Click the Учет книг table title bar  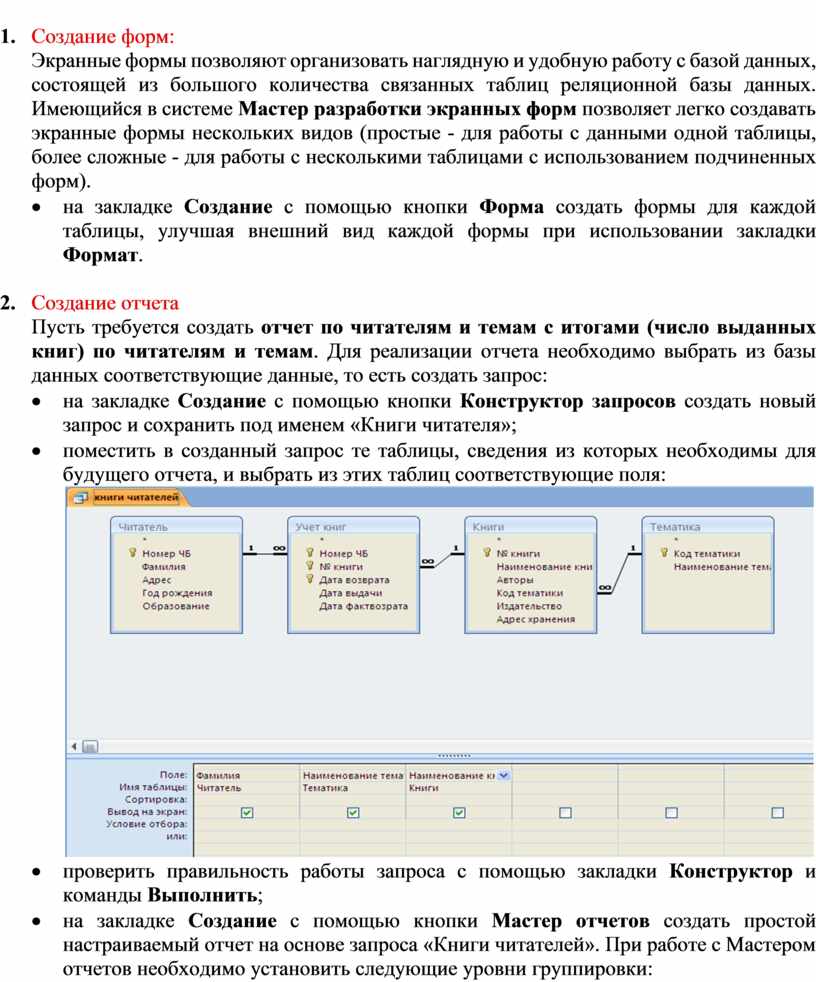tap(353, 527)
